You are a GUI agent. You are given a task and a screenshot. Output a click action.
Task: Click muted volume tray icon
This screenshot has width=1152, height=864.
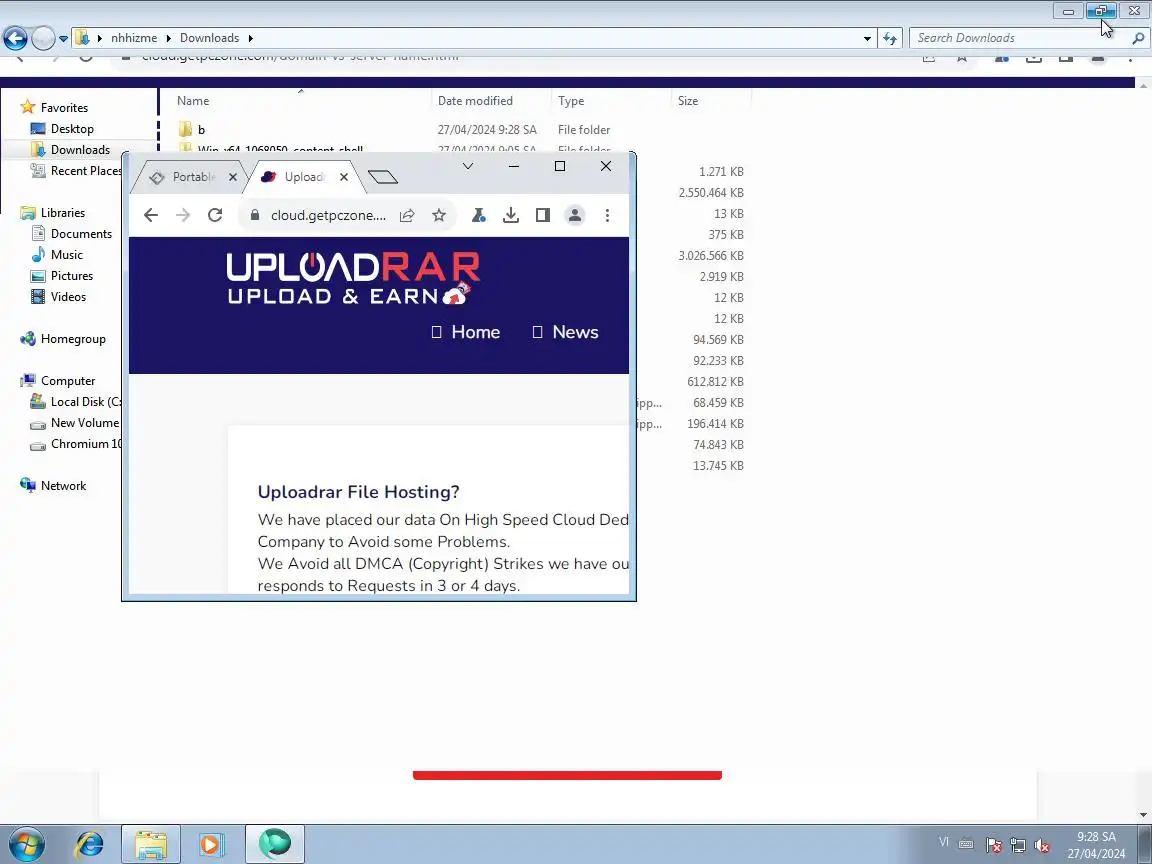pos(1041,845)
